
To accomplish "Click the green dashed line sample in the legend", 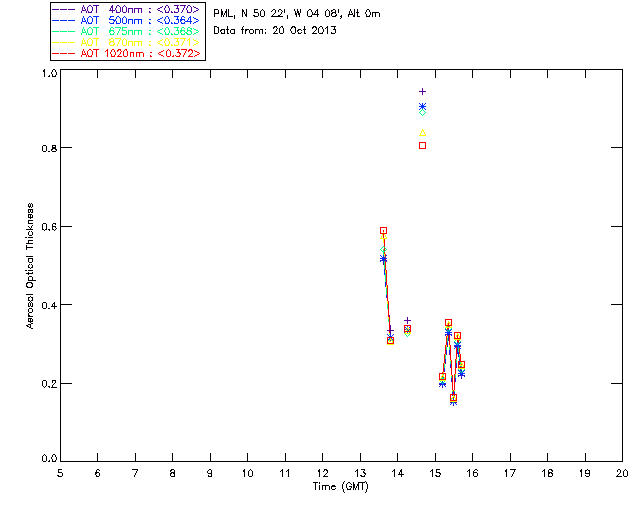I will point(64,31).
